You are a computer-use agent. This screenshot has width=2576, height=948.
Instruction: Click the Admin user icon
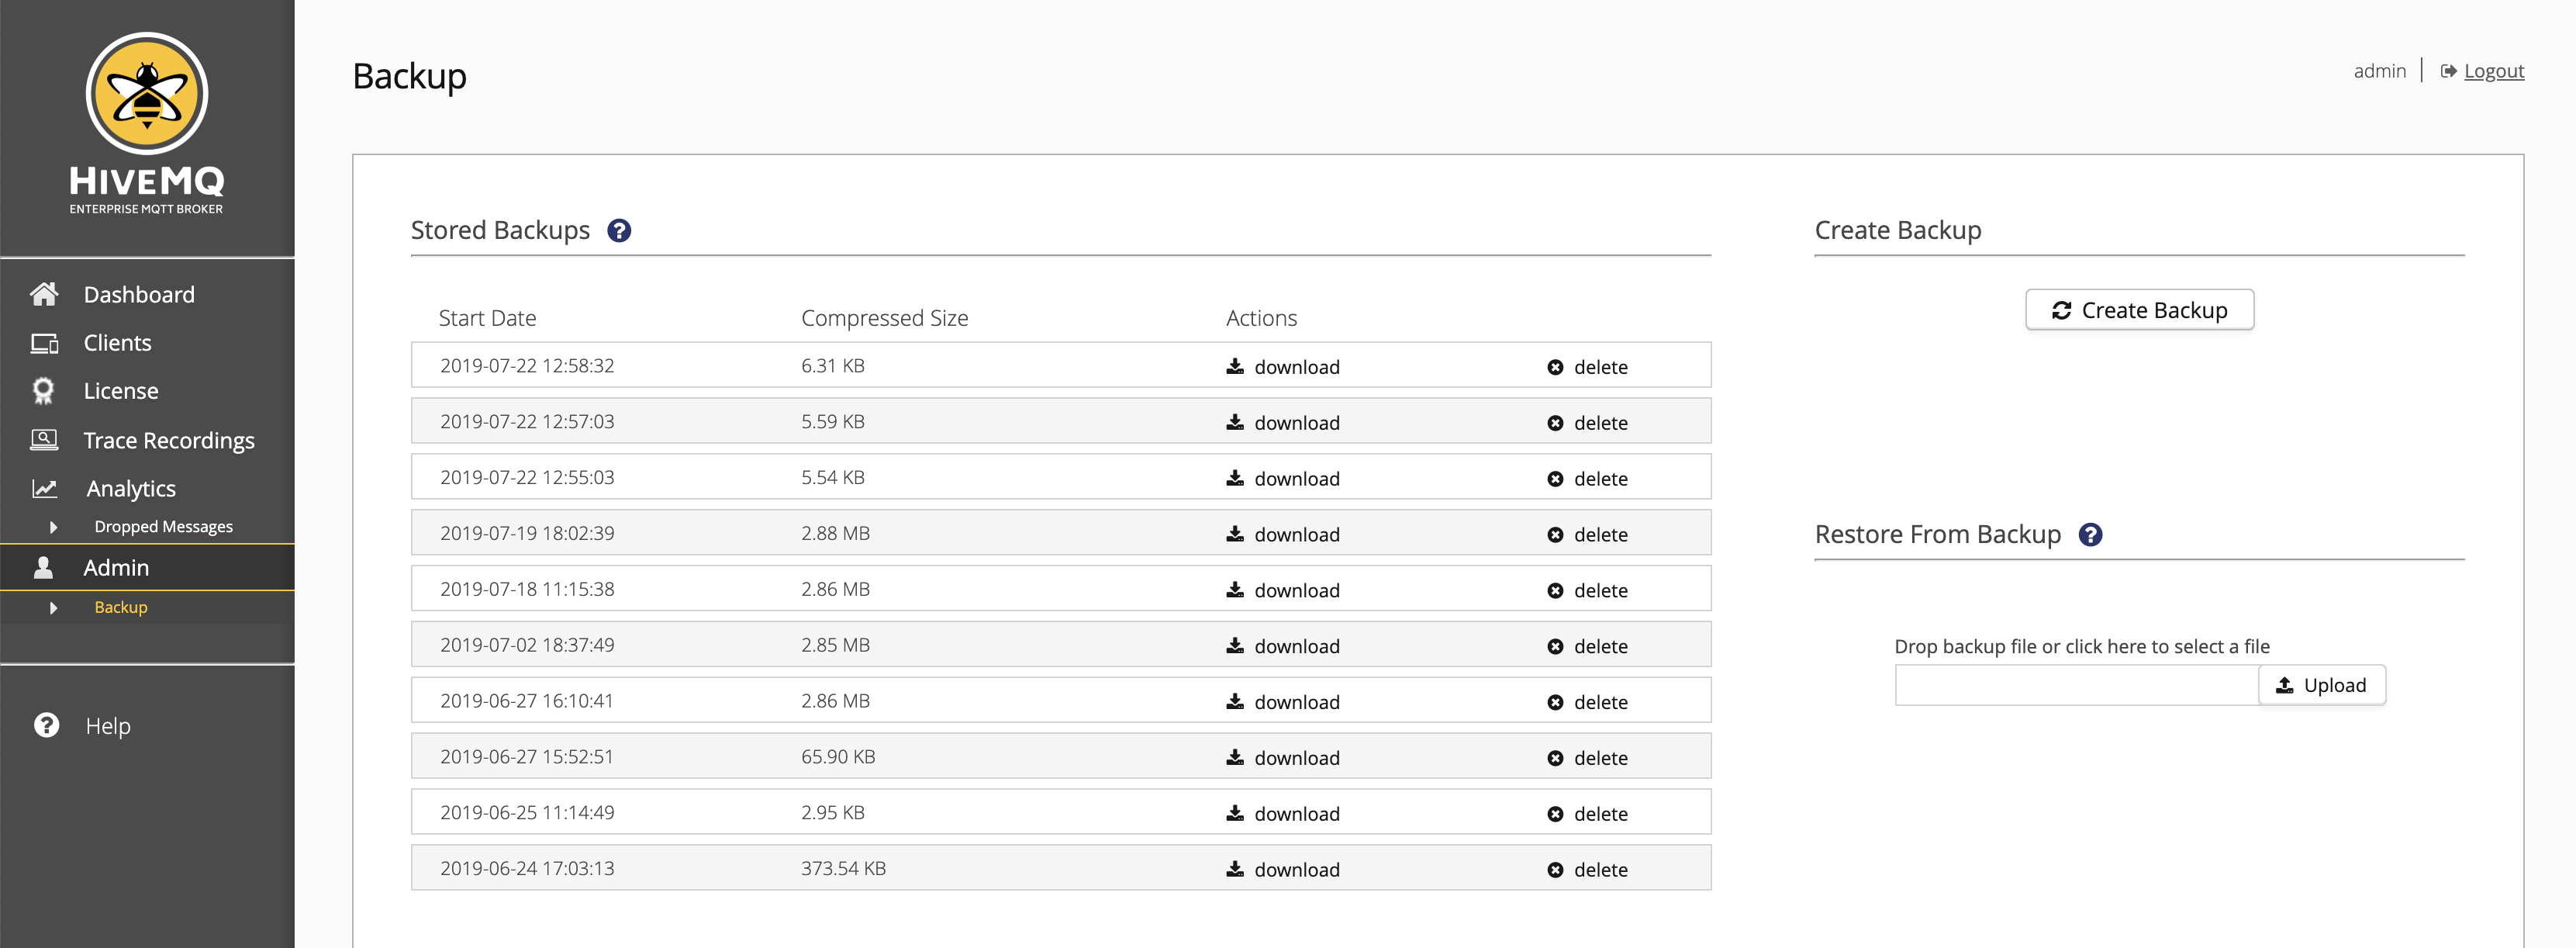coord(43,568)
